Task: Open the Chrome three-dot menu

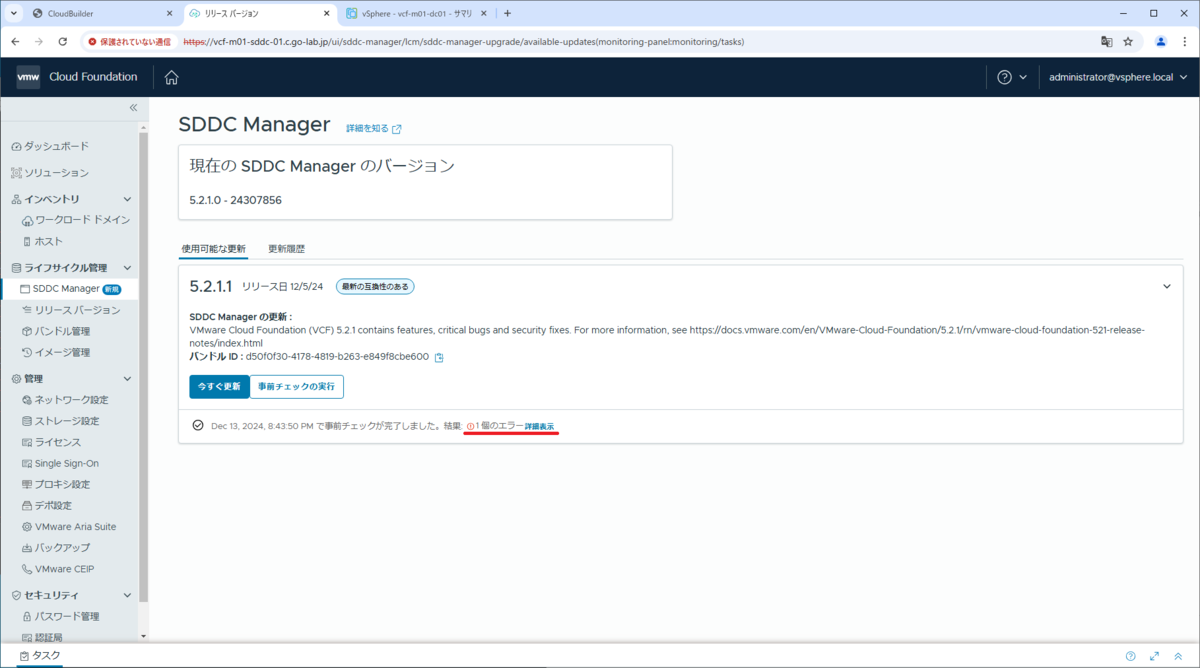Action: point(1183,42)
